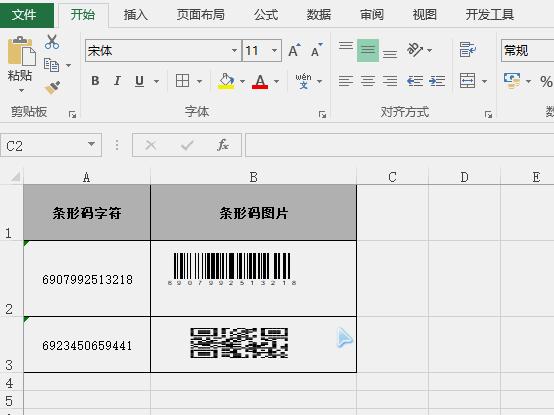The height and width of the screenshot is (415, 554).
Task: Cancel formula entry X button
Action: click(x=151, y=145)
